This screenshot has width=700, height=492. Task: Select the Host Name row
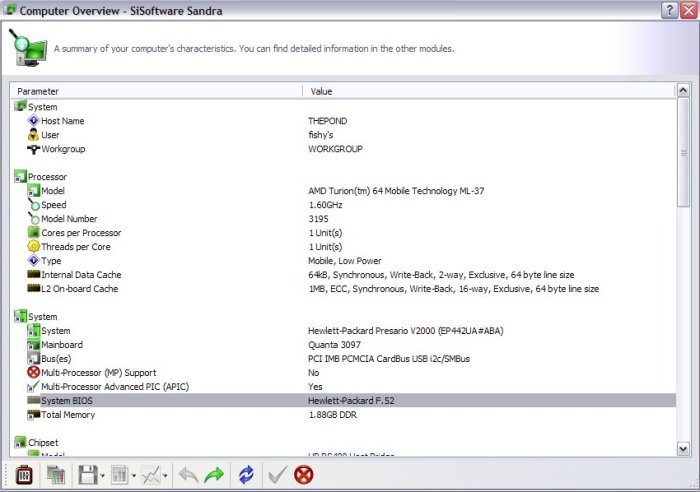(343, 121)
